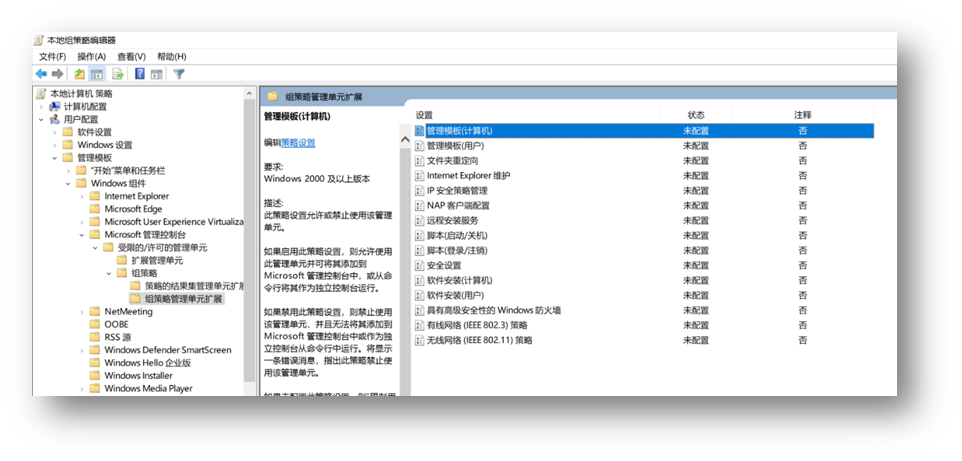
Task: Select 扩展管理单元 tree item
Action: coord(157,260)
